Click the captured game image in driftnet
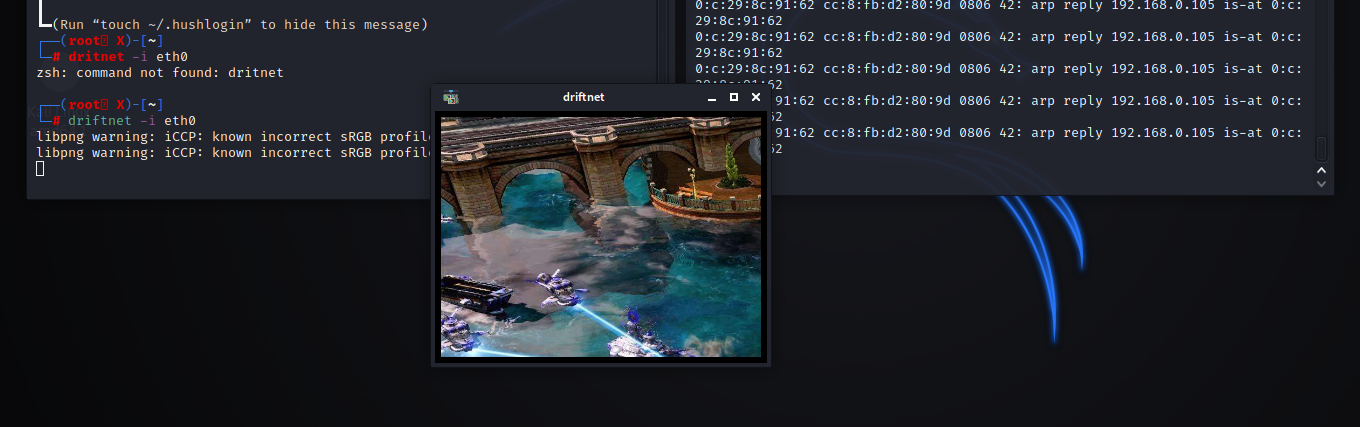 click(601, 236)
